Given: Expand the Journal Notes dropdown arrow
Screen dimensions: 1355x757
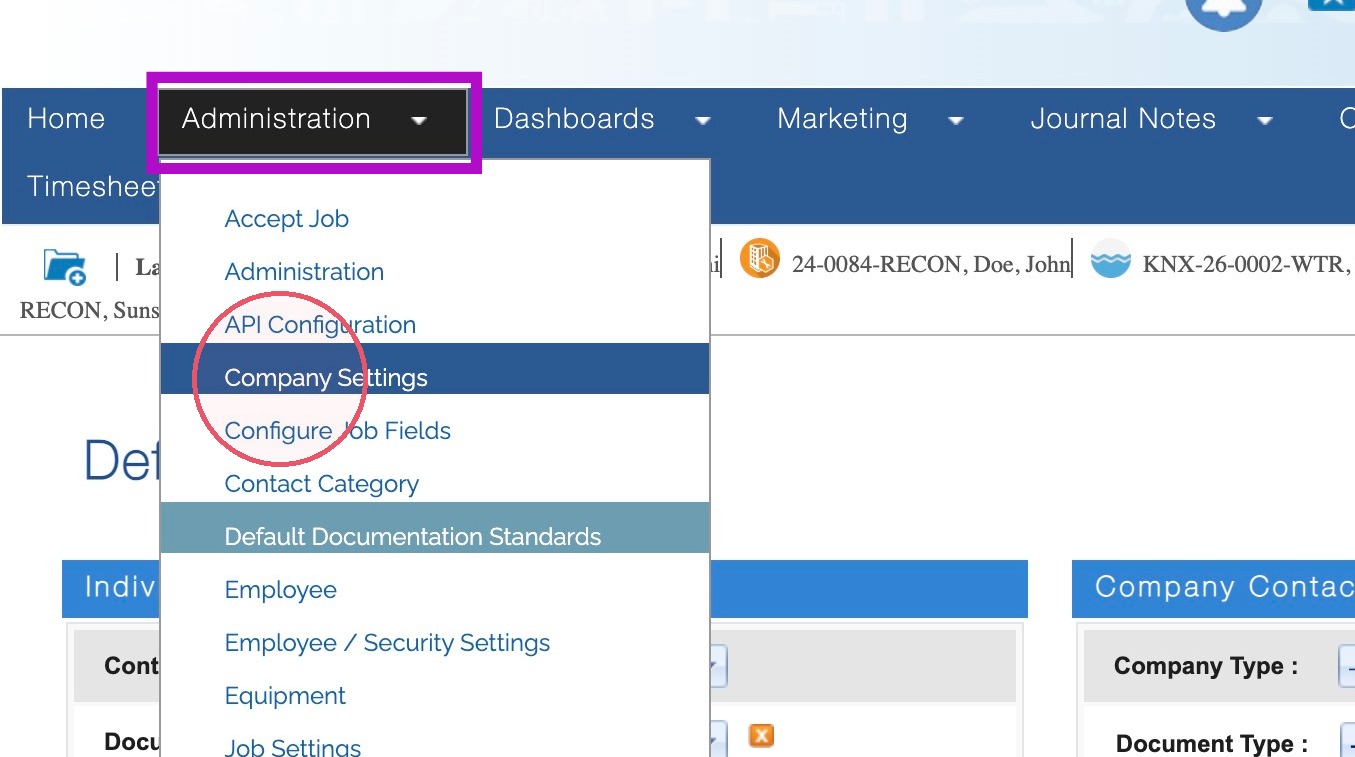Looking at the screenshot, I should tap(1265, 121).
